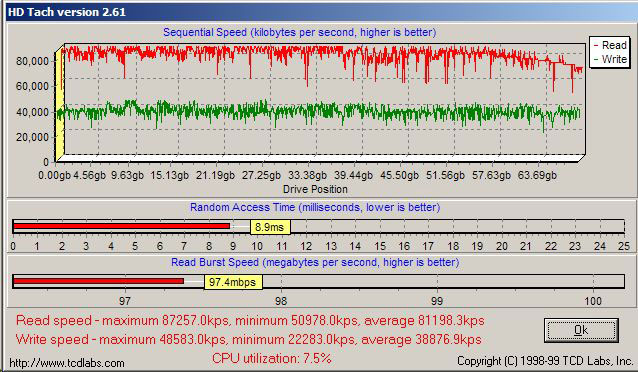The width and height of the screenshot is (638, 372).
Task: Click the Read Burst Speed heading
Action: (315, 262)
